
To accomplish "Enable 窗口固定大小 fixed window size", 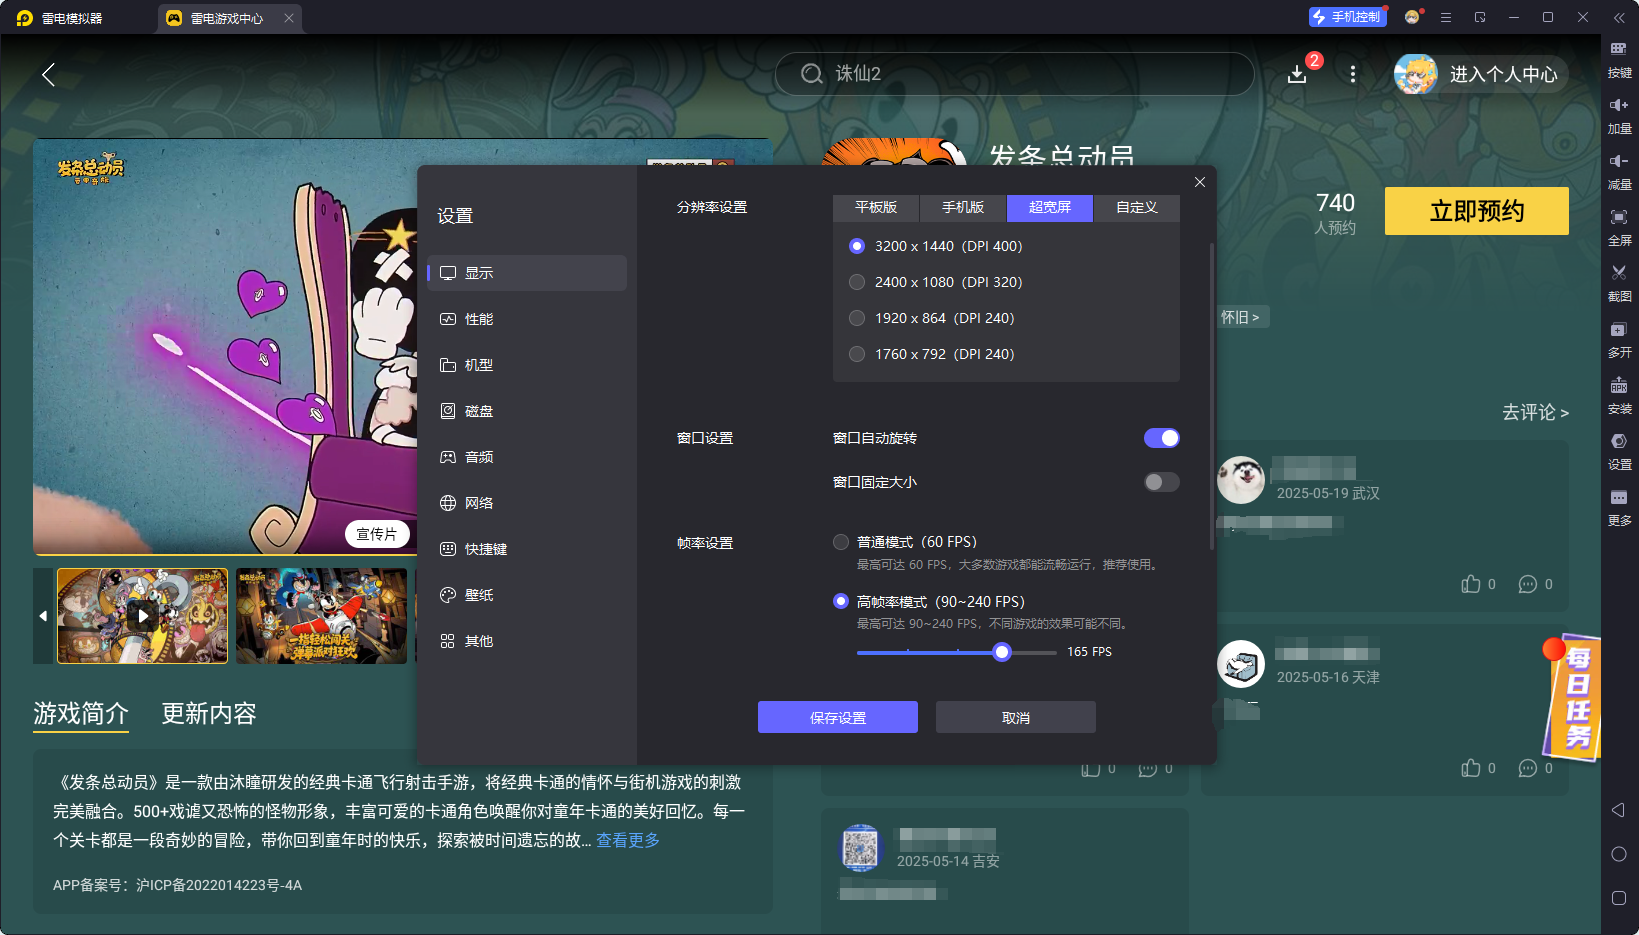I will pos(1161,481).
